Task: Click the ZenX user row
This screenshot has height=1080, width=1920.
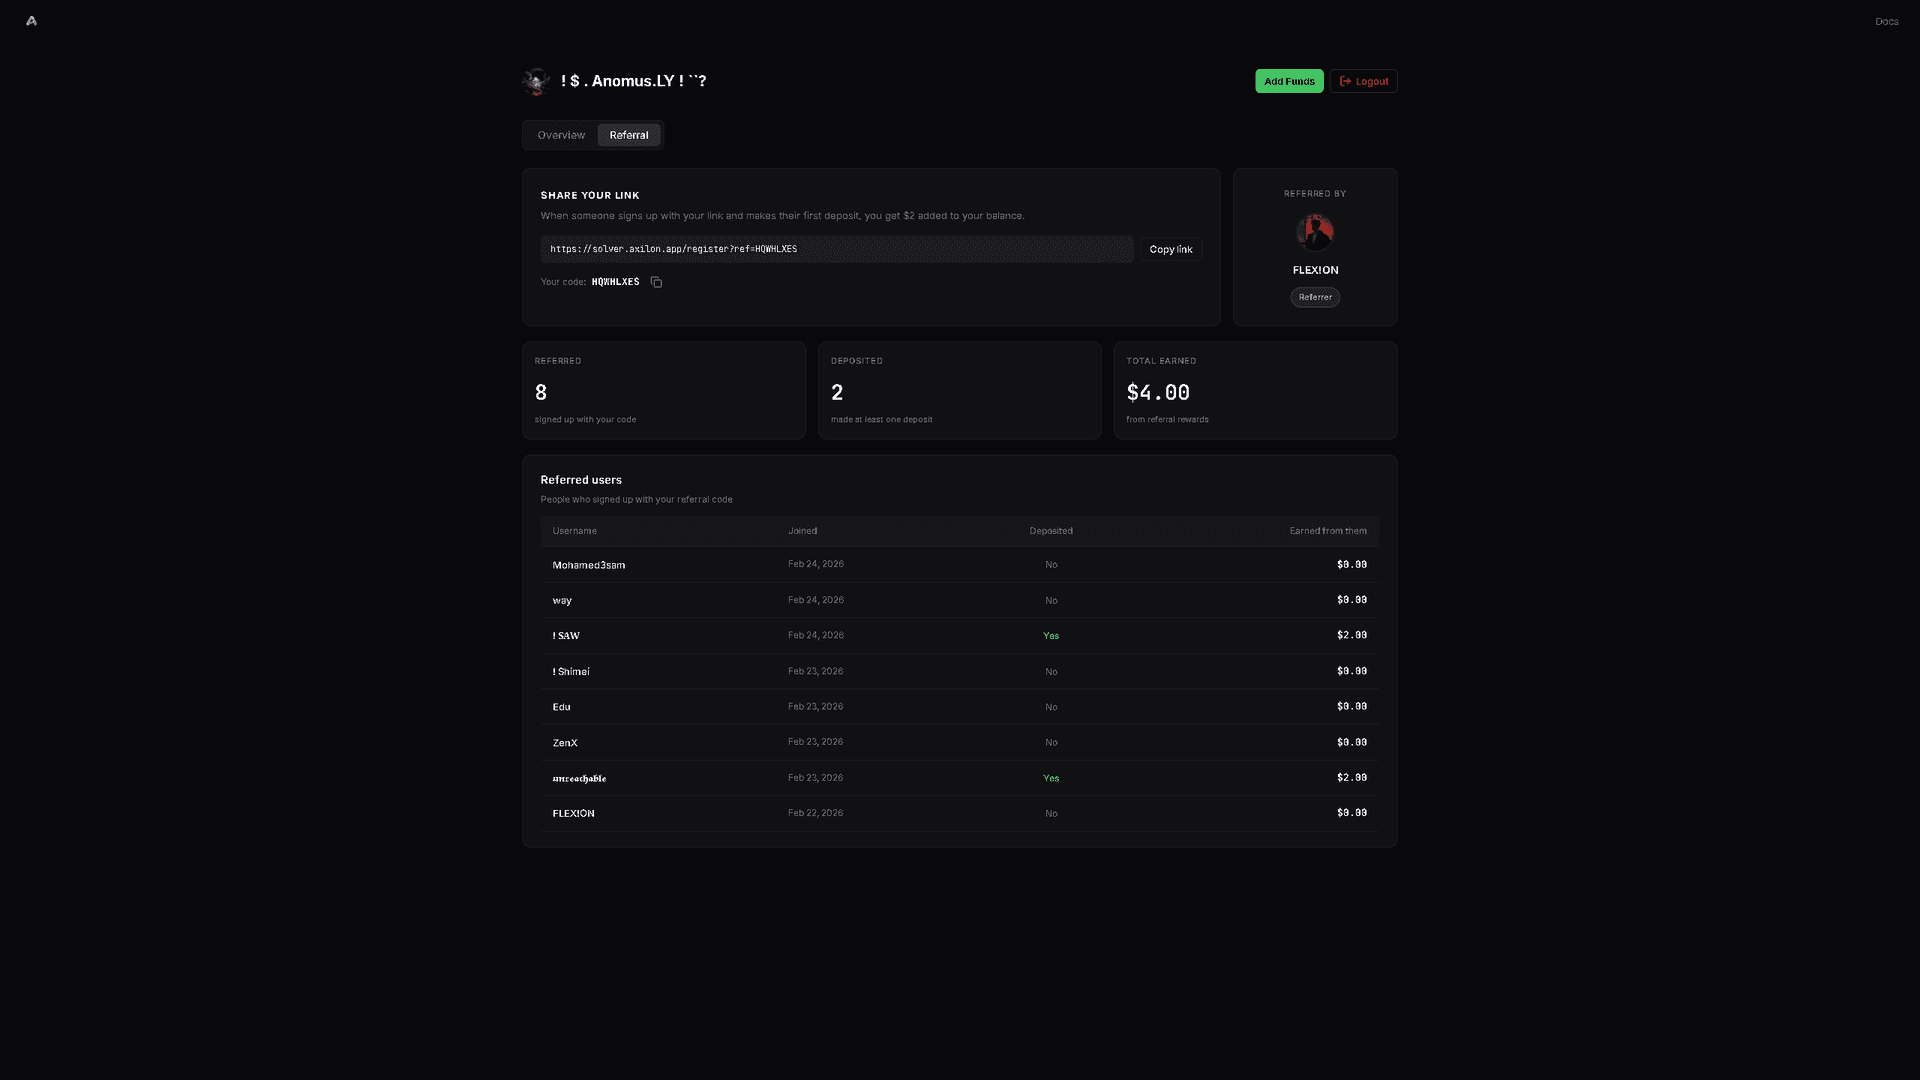Action: (565, 743)
